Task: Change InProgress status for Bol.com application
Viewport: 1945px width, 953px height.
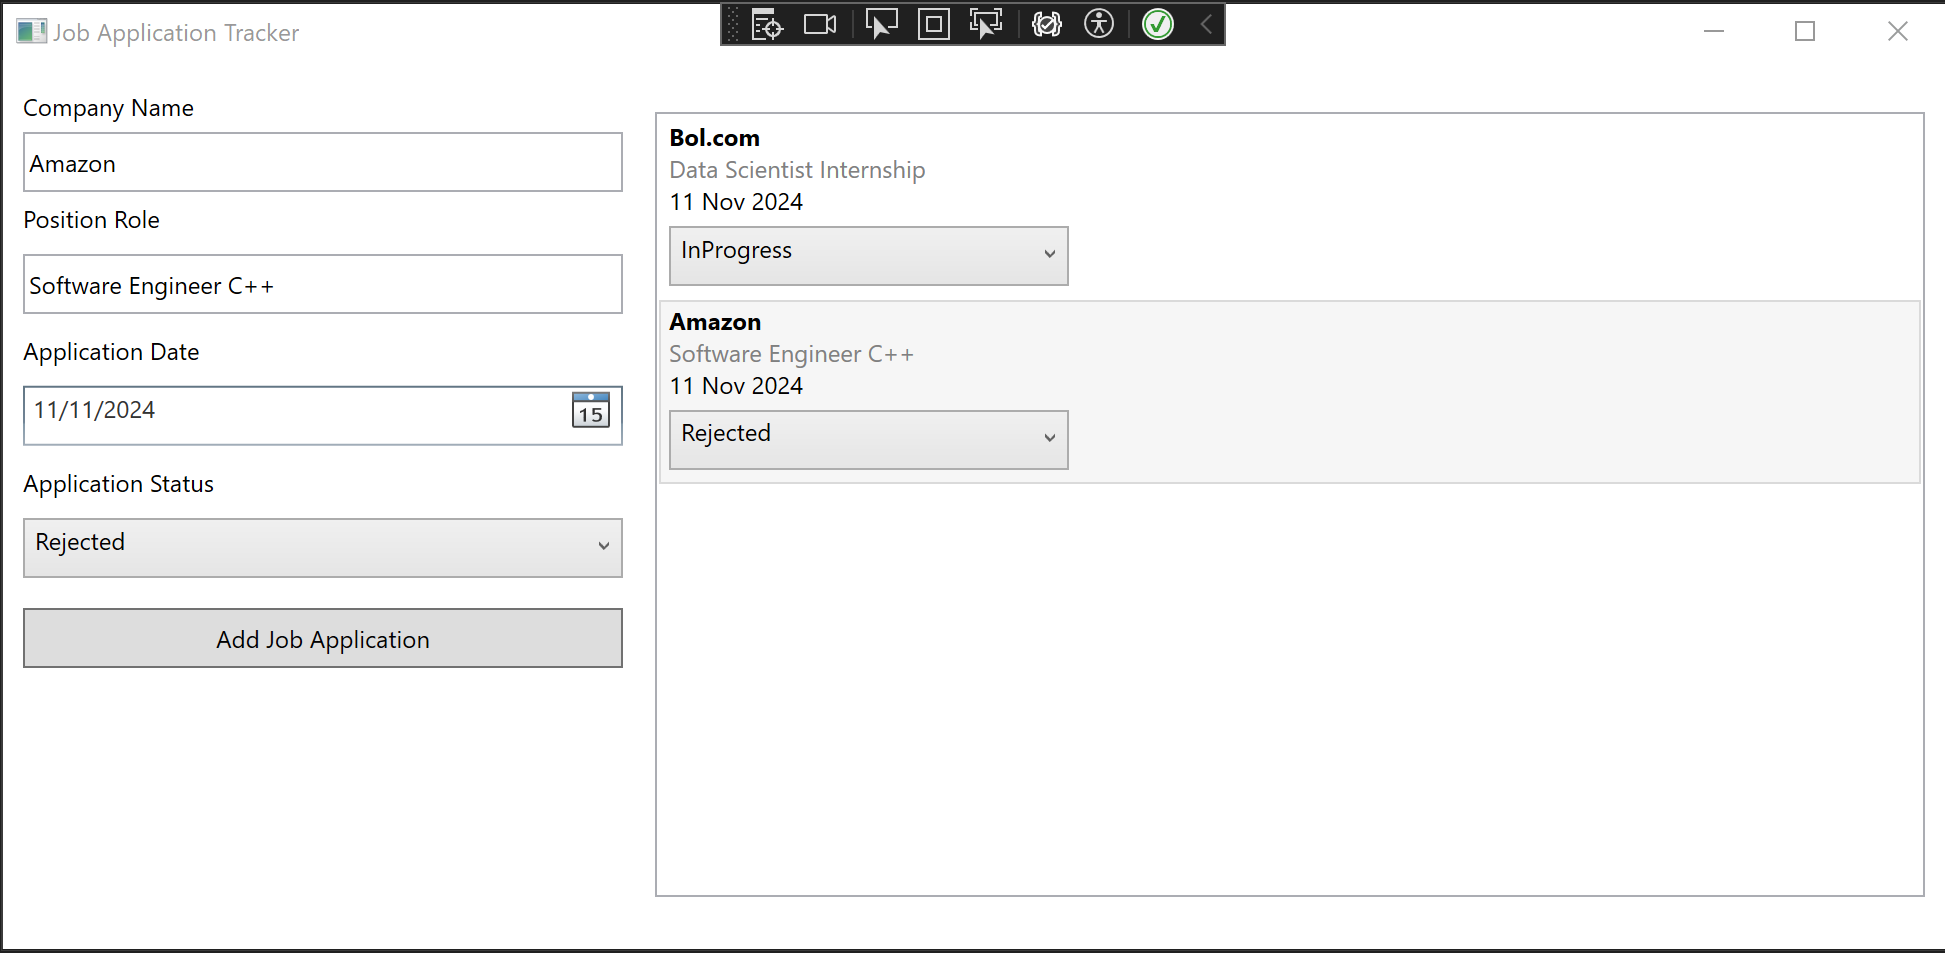Action: (868, 255)
